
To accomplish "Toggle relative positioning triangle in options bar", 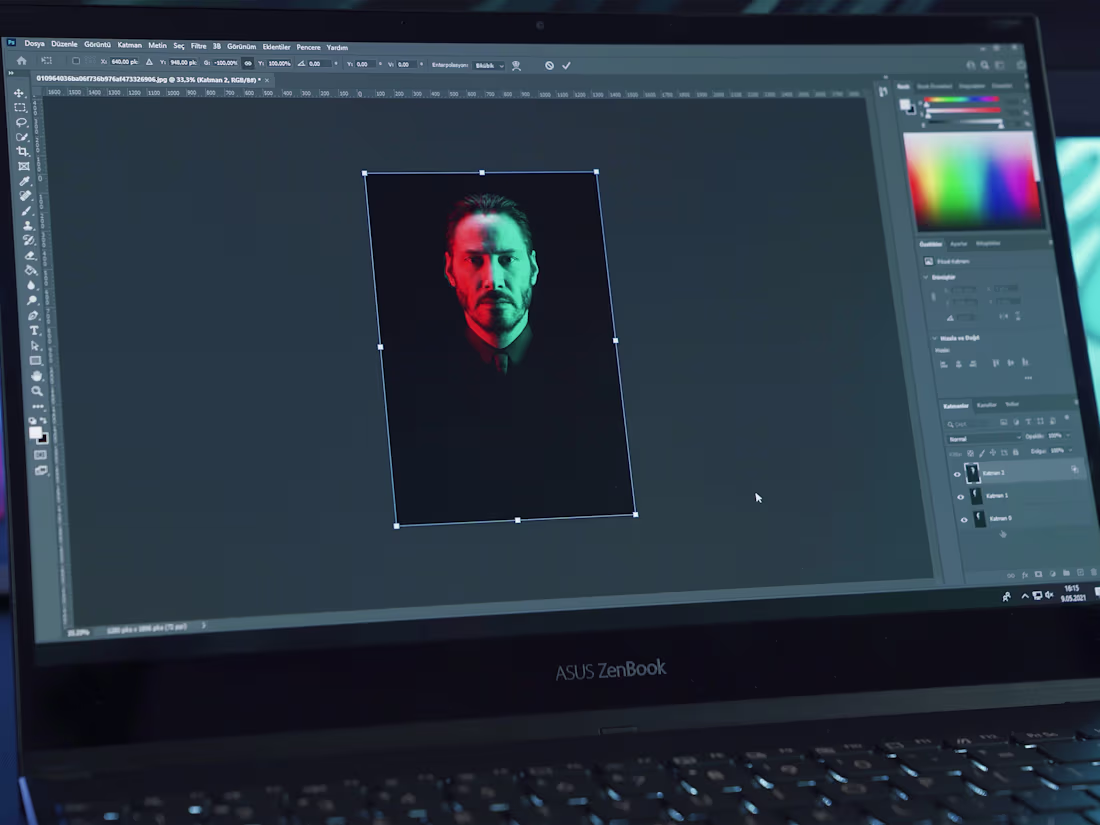I will (149, 62).
